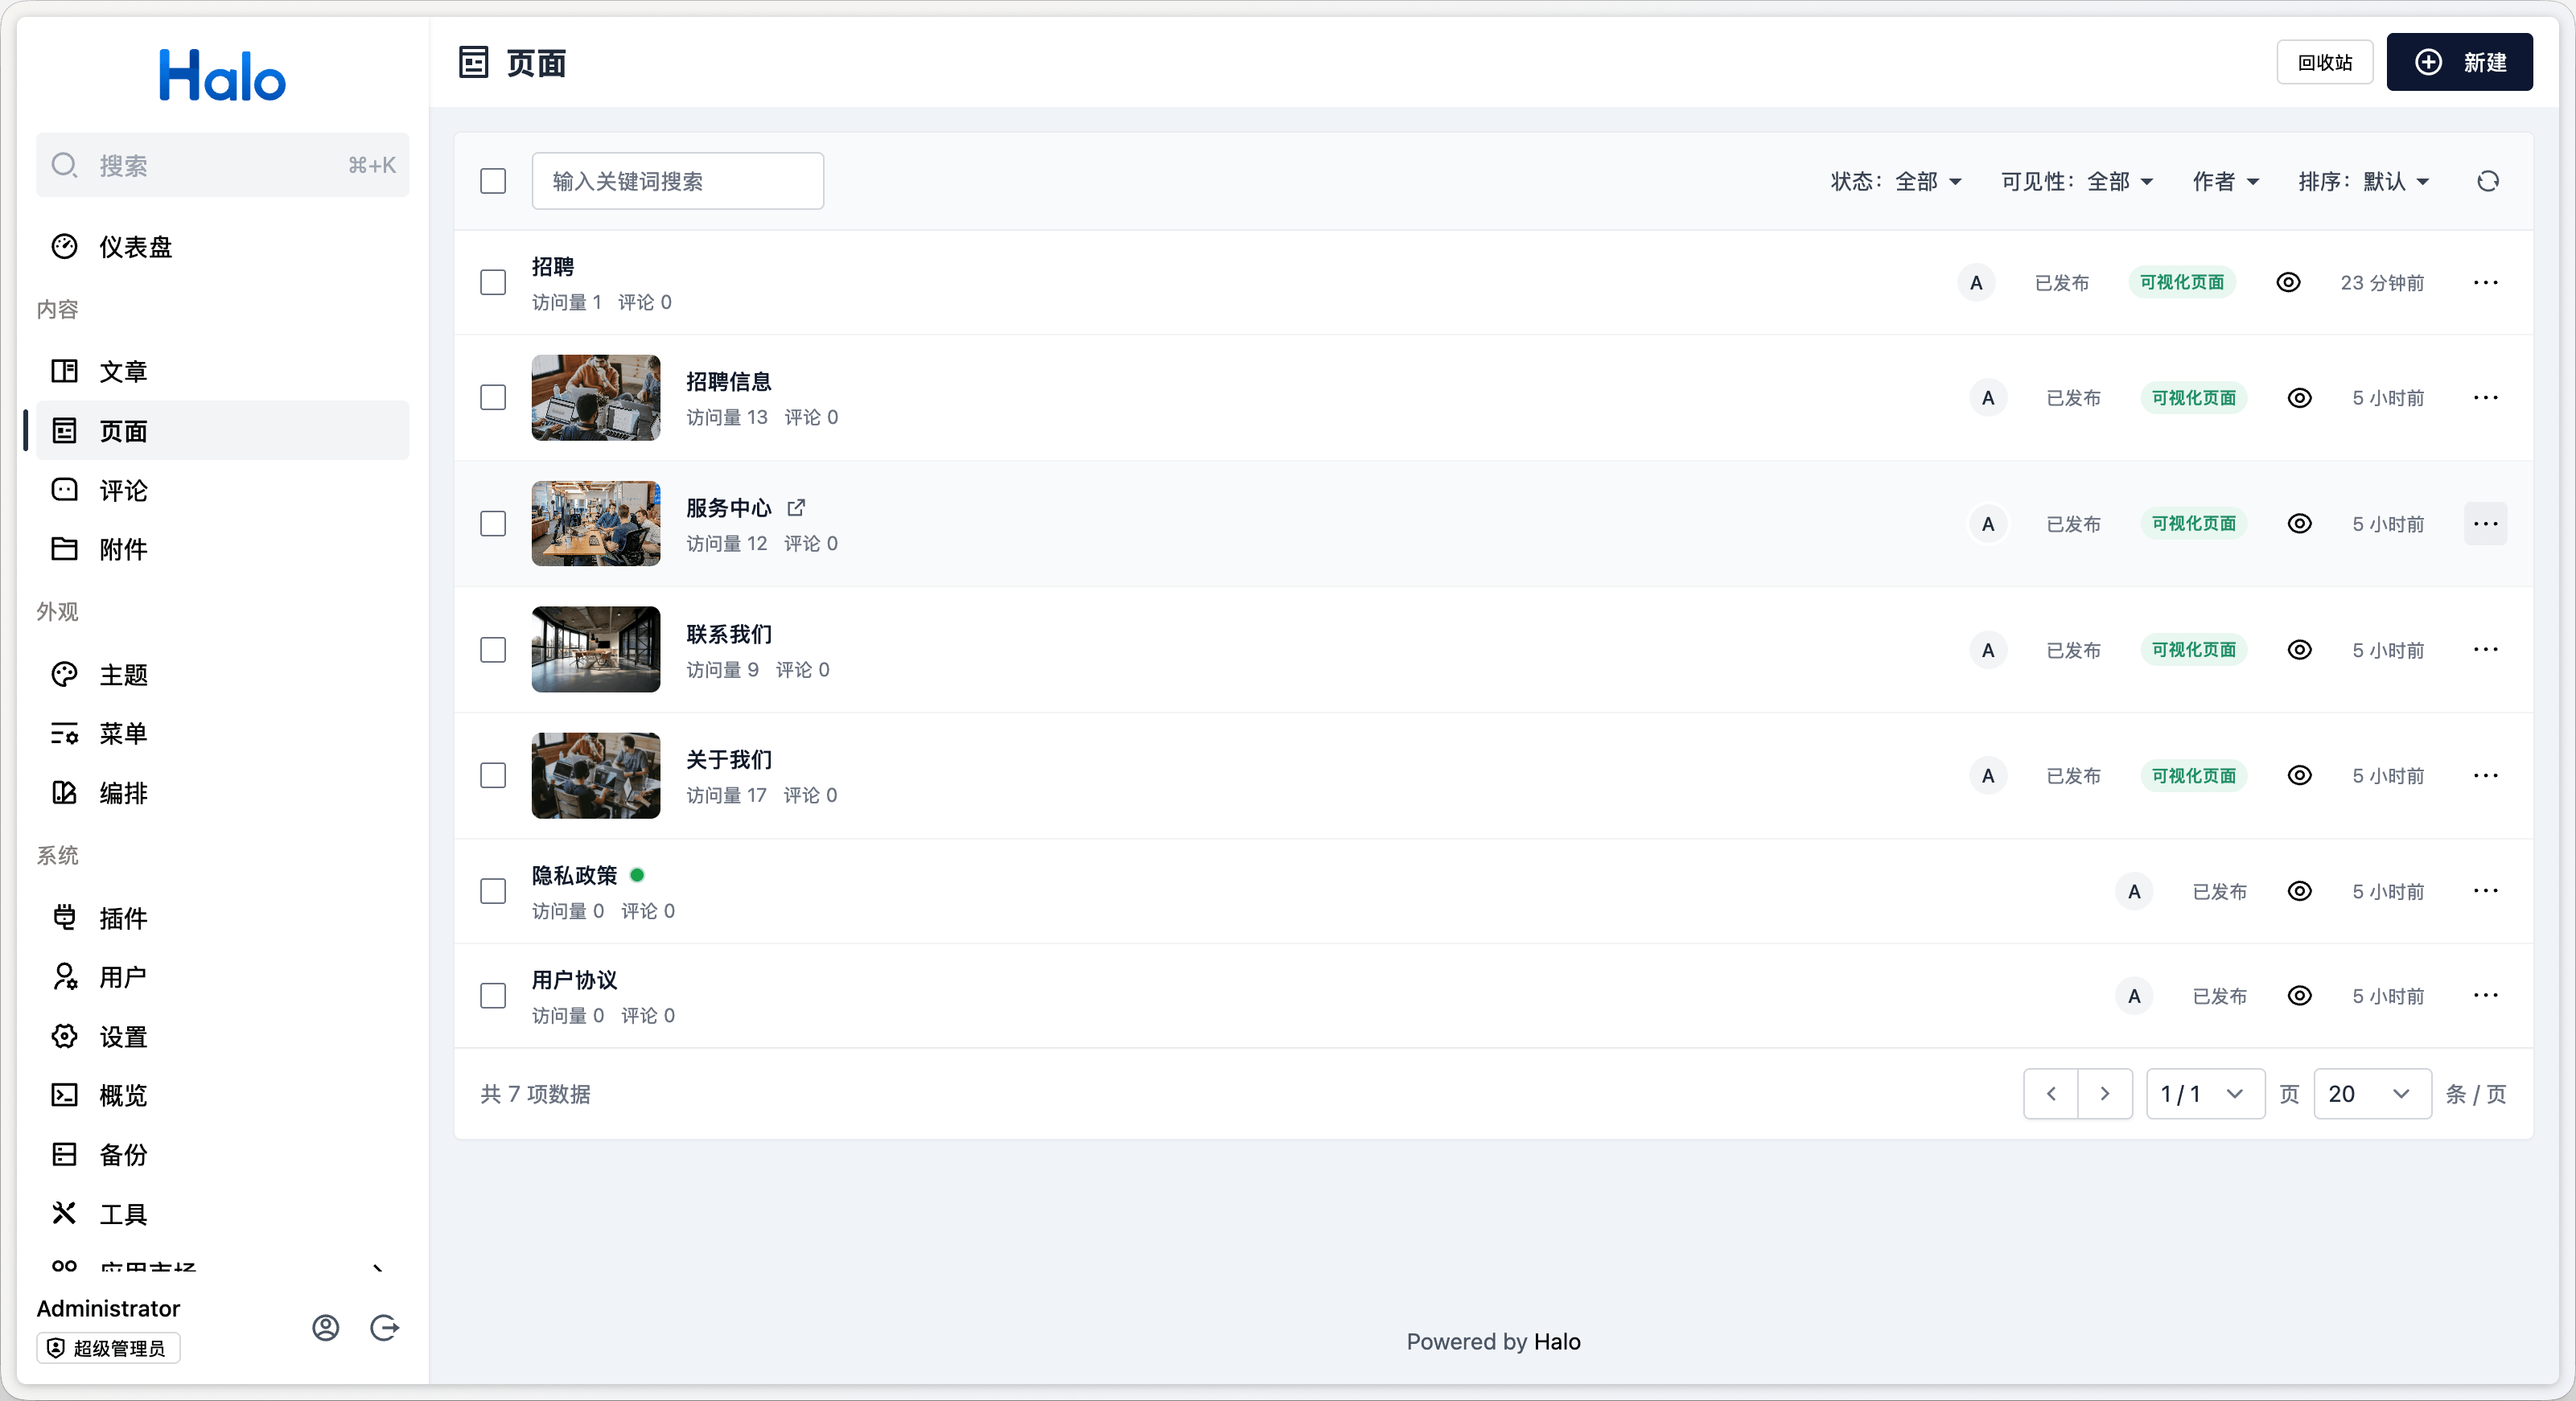Open external link icon beside 服务中心
Viewport: 2576px width, 1401px height.
796,508
